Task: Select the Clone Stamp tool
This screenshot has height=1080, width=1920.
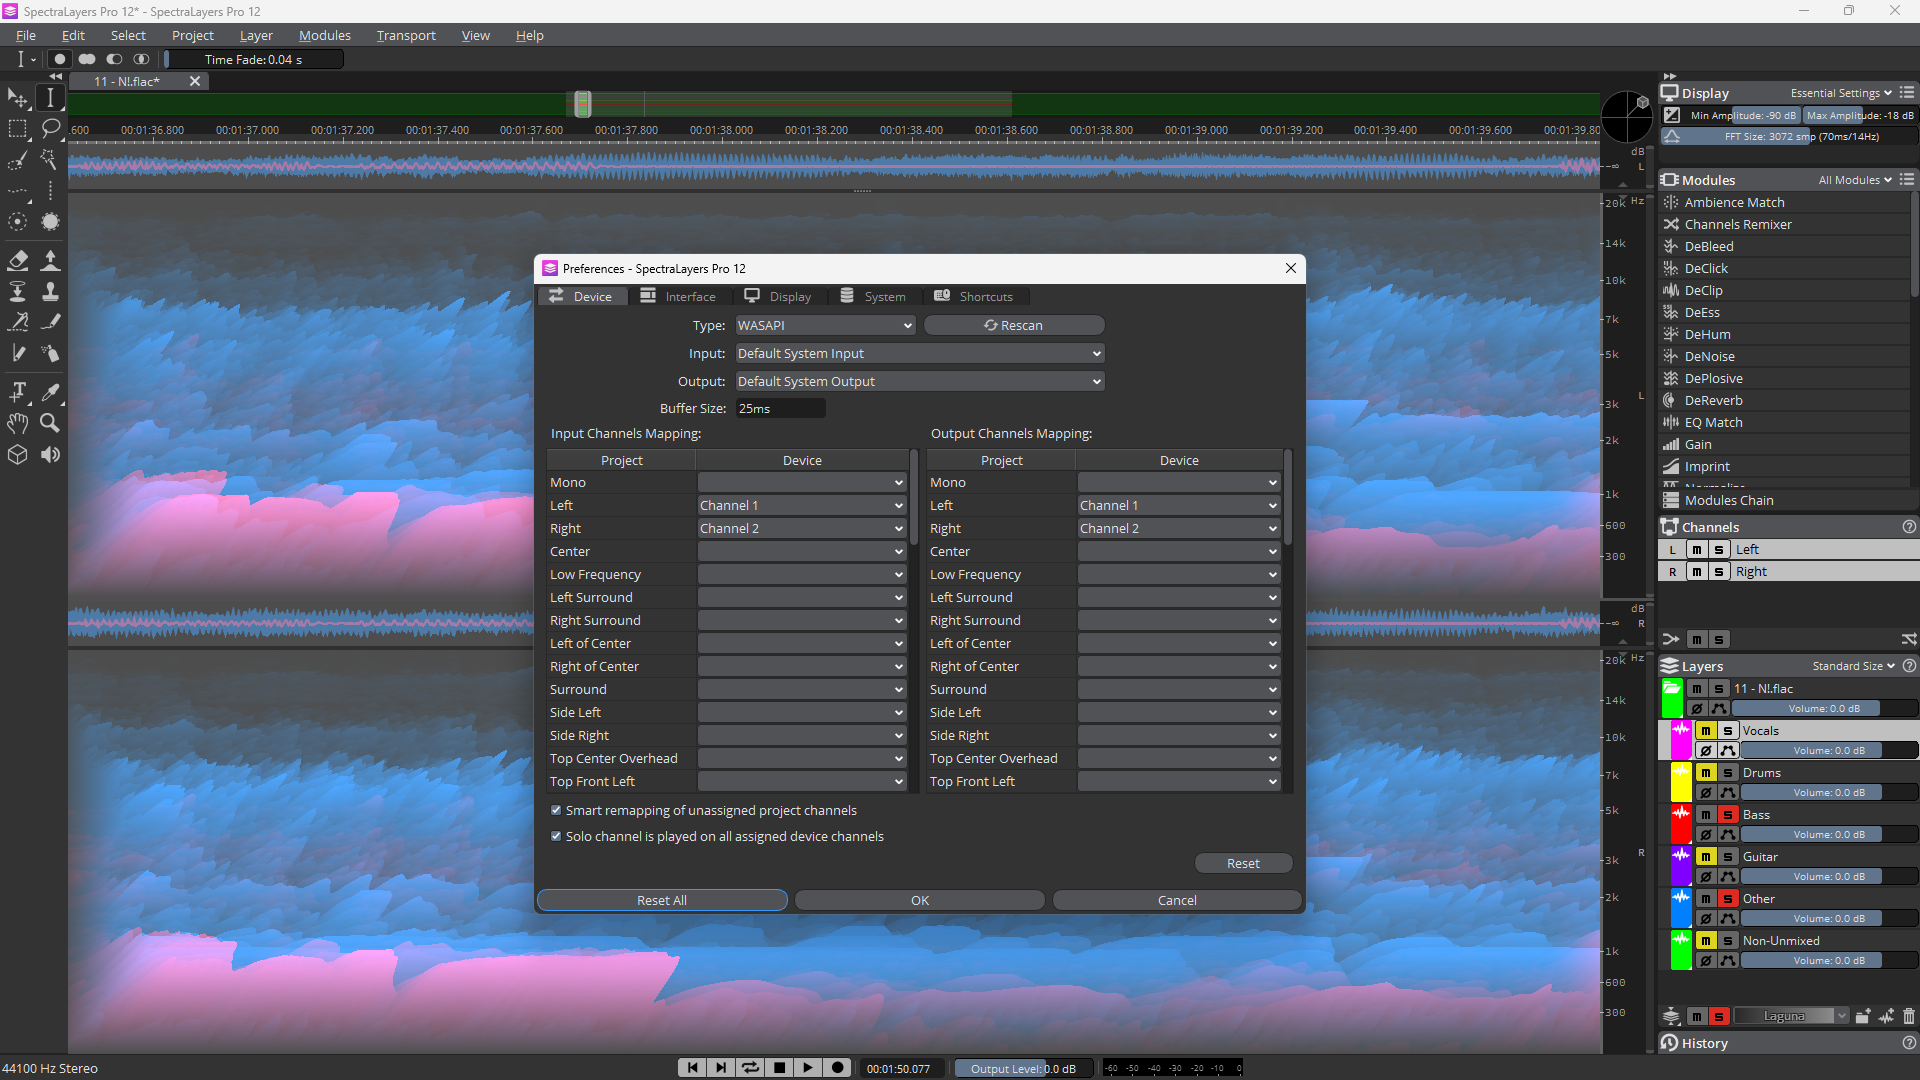Action: click(50, 292)
